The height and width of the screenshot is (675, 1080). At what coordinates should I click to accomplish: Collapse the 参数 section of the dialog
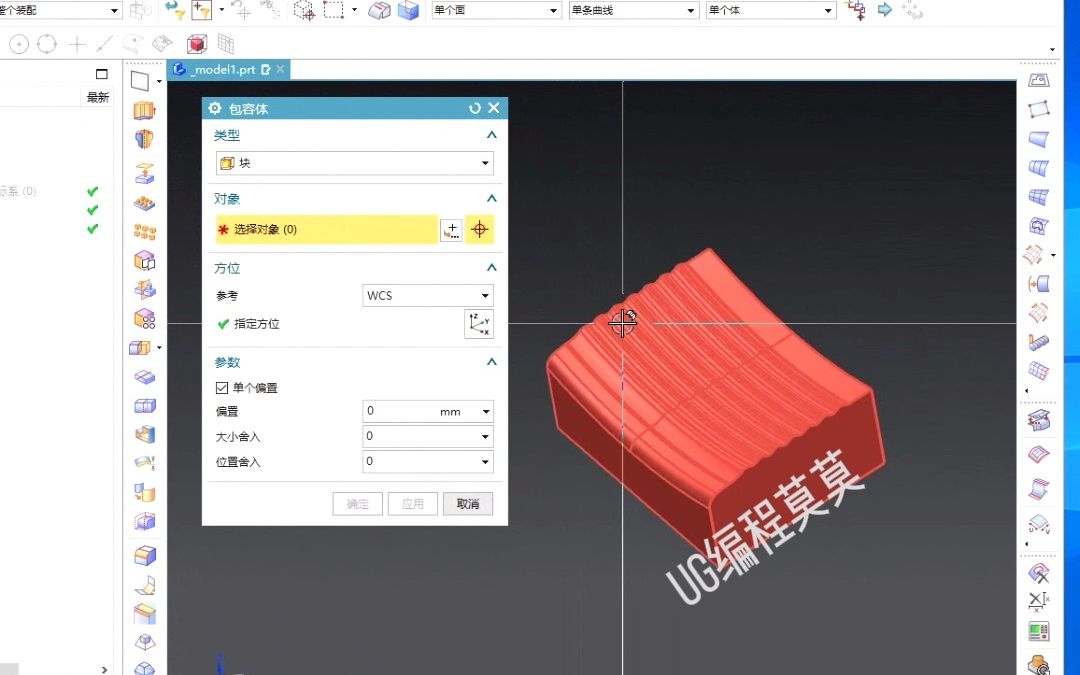click(491, 363)
